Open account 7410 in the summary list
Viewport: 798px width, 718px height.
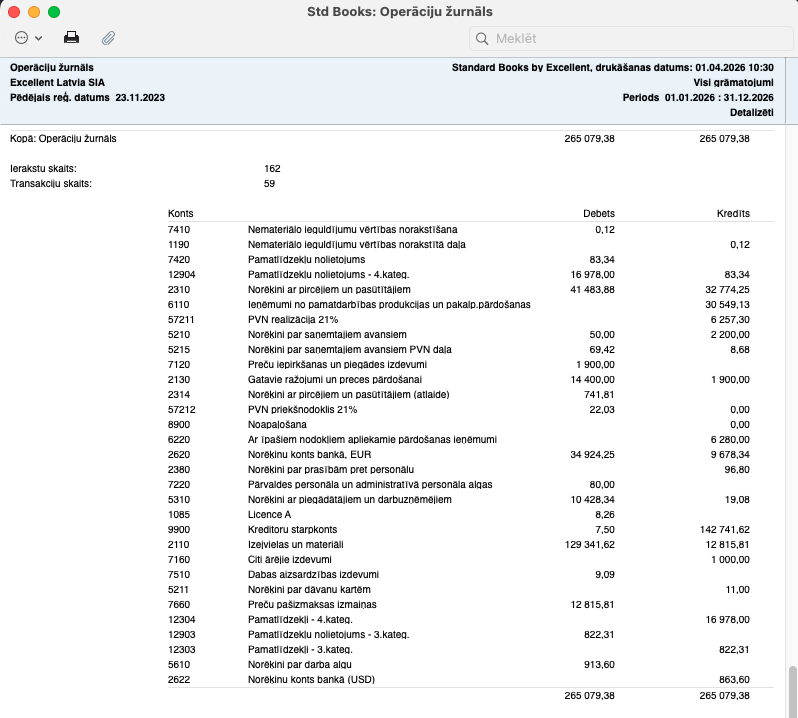pyautogui.click(x=179, y=229)
